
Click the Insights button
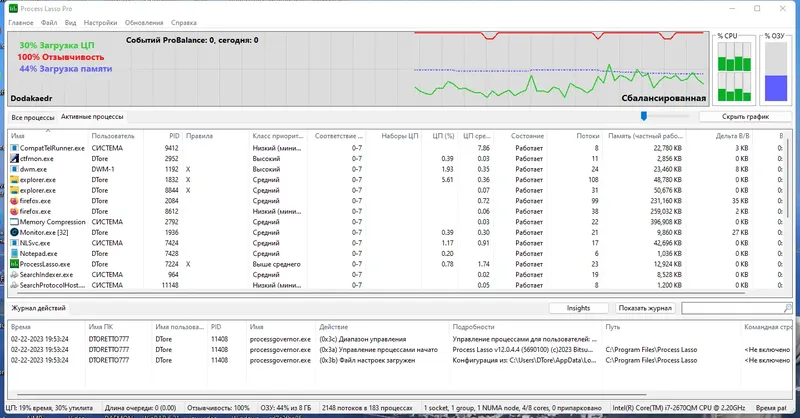578,308
